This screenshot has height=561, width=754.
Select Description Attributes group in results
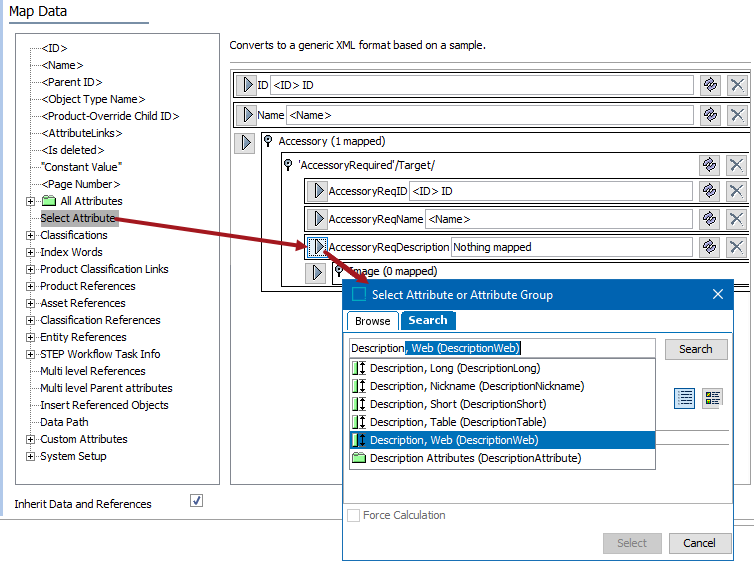click(x=475, y=458)
